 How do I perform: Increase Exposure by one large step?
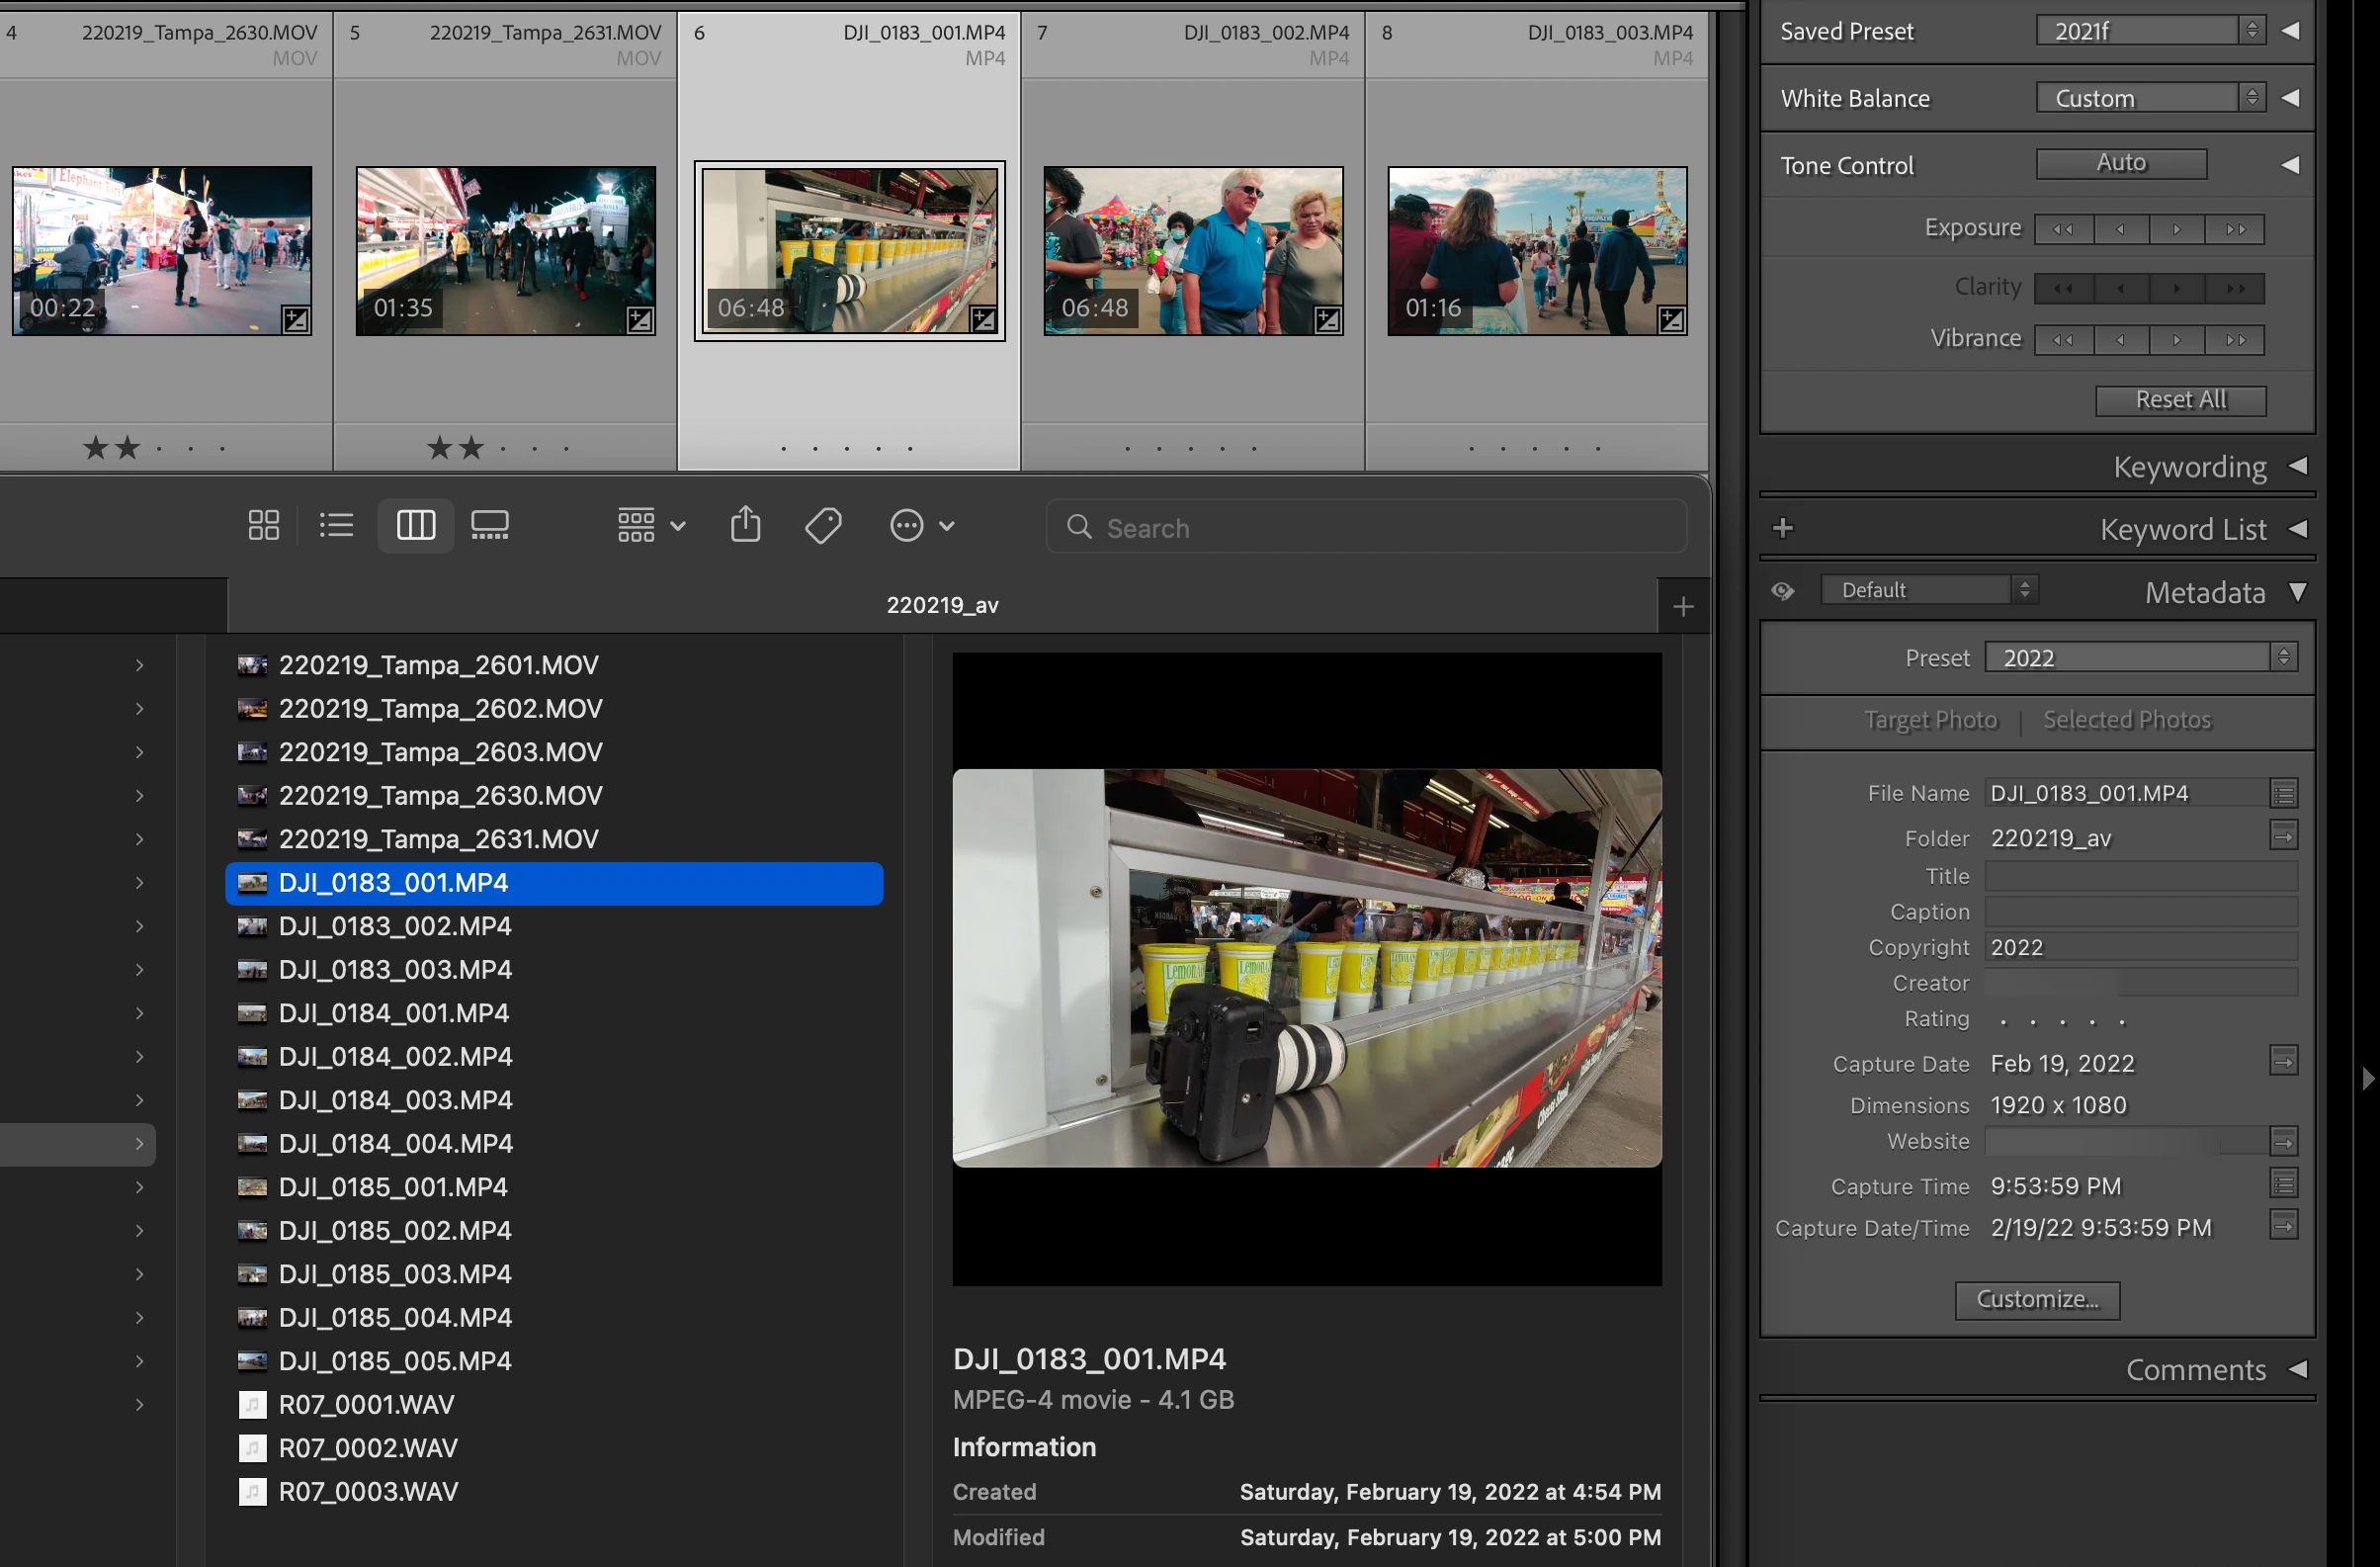[2236, 229]
